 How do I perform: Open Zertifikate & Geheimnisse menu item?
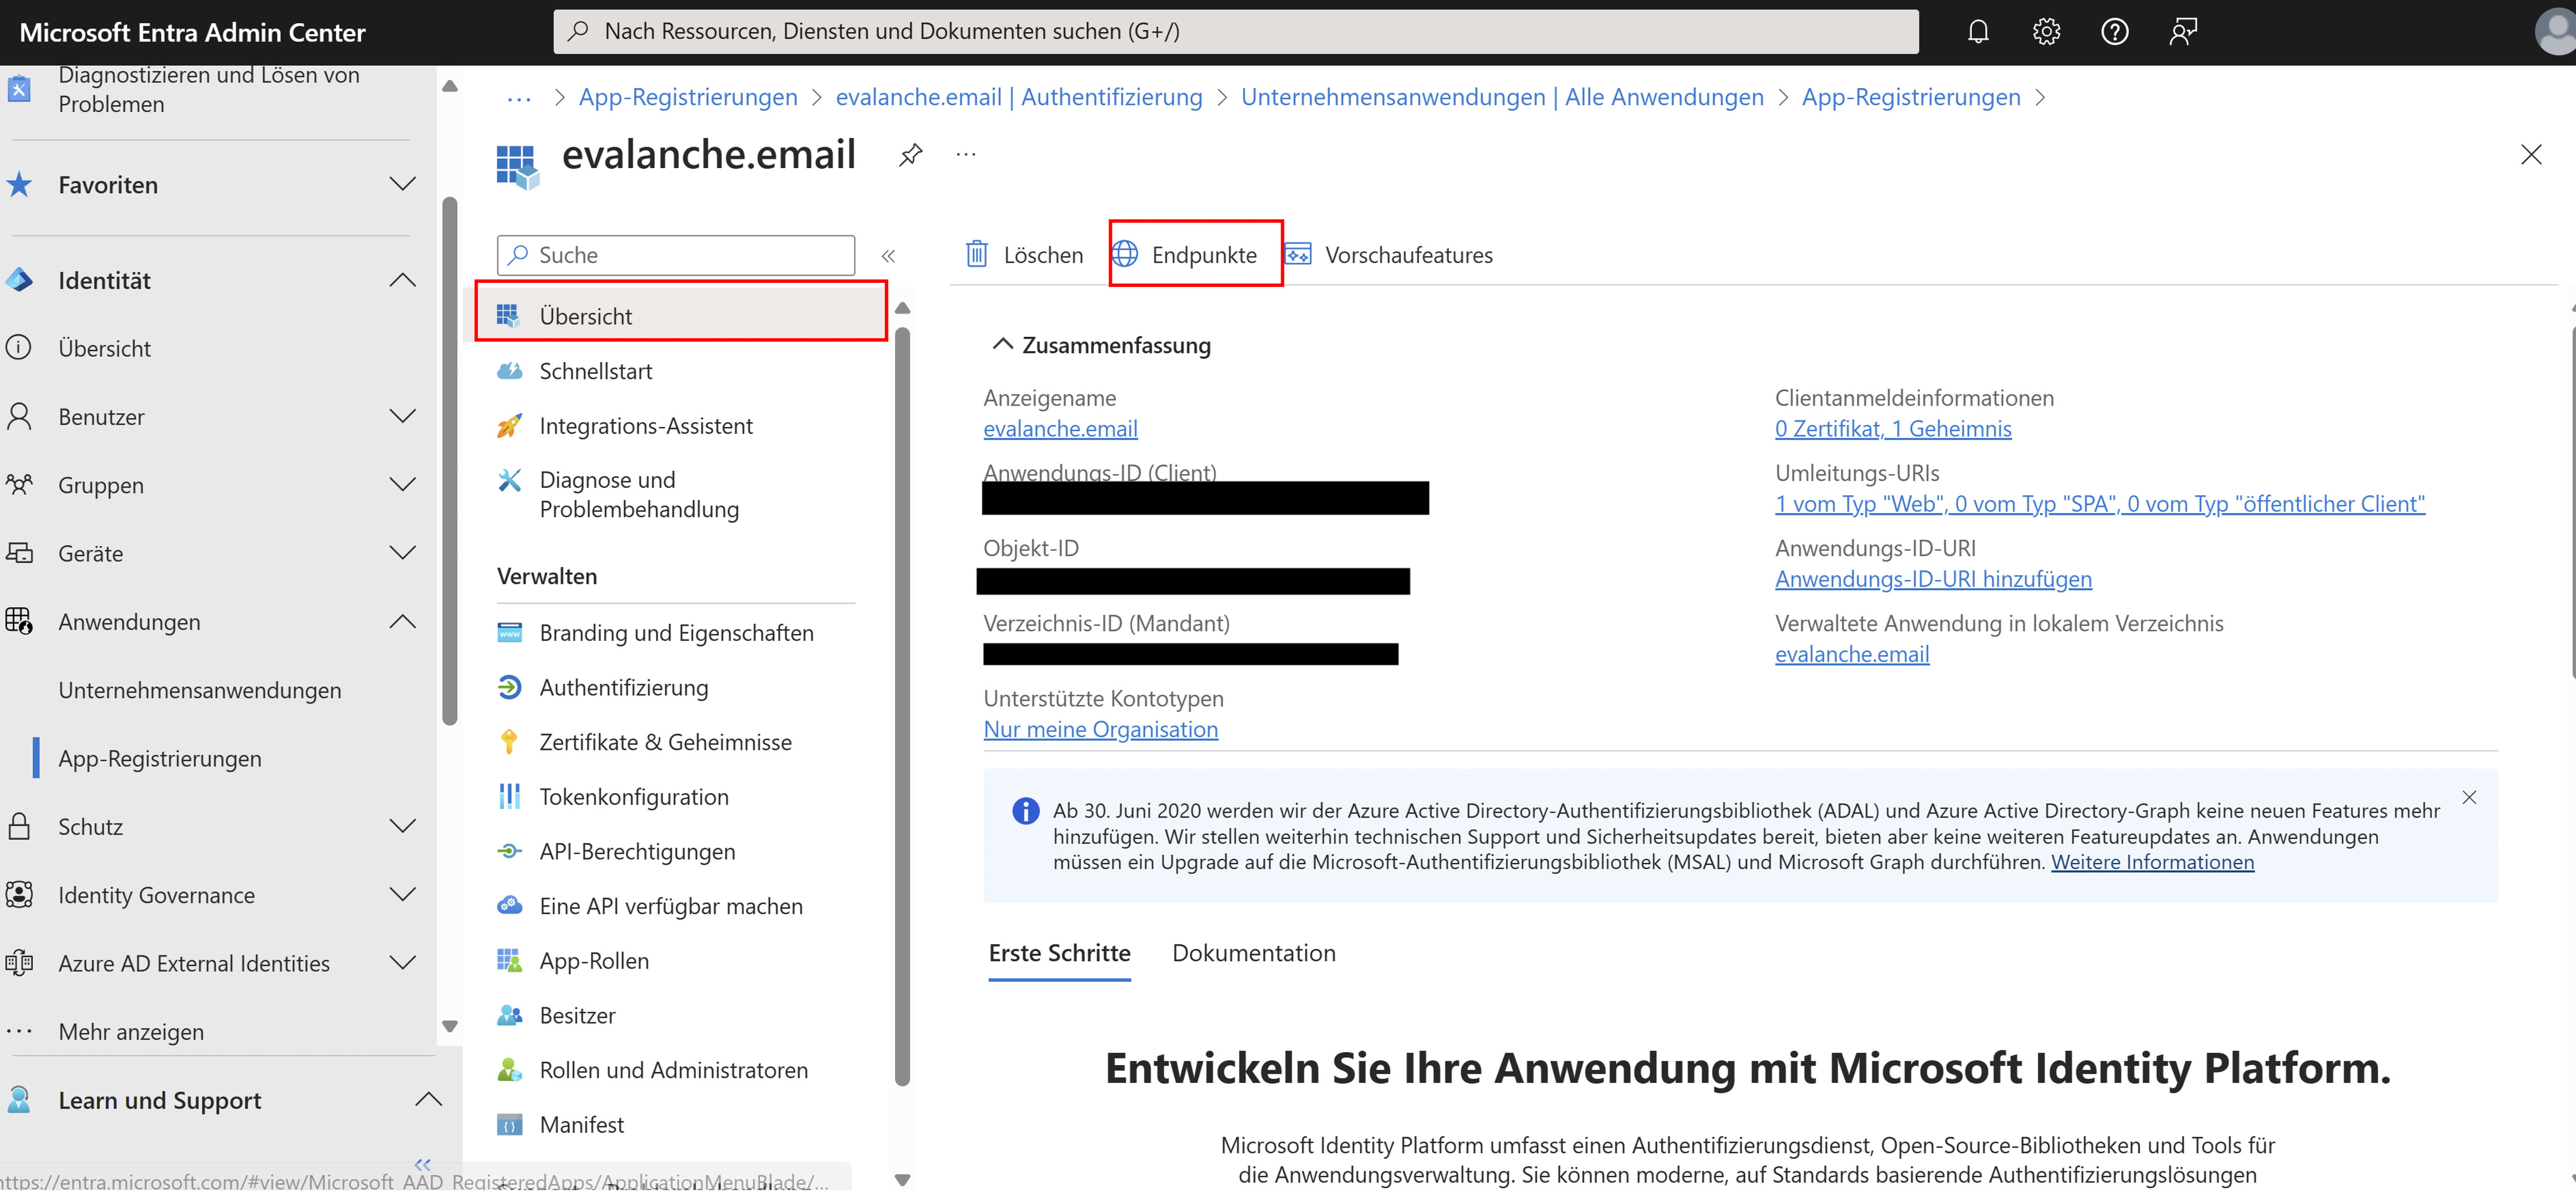[665, 742]
